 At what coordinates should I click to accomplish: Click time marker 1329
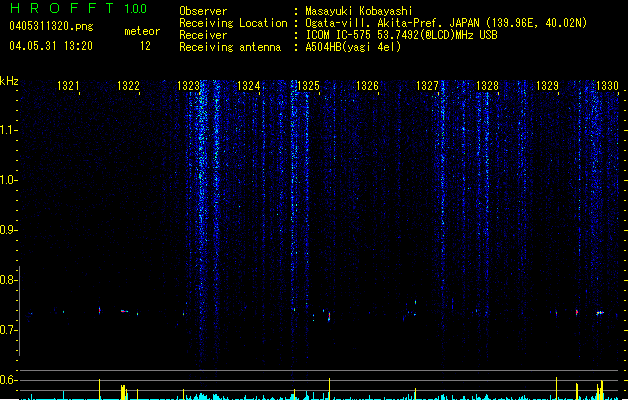click(547, 86)
